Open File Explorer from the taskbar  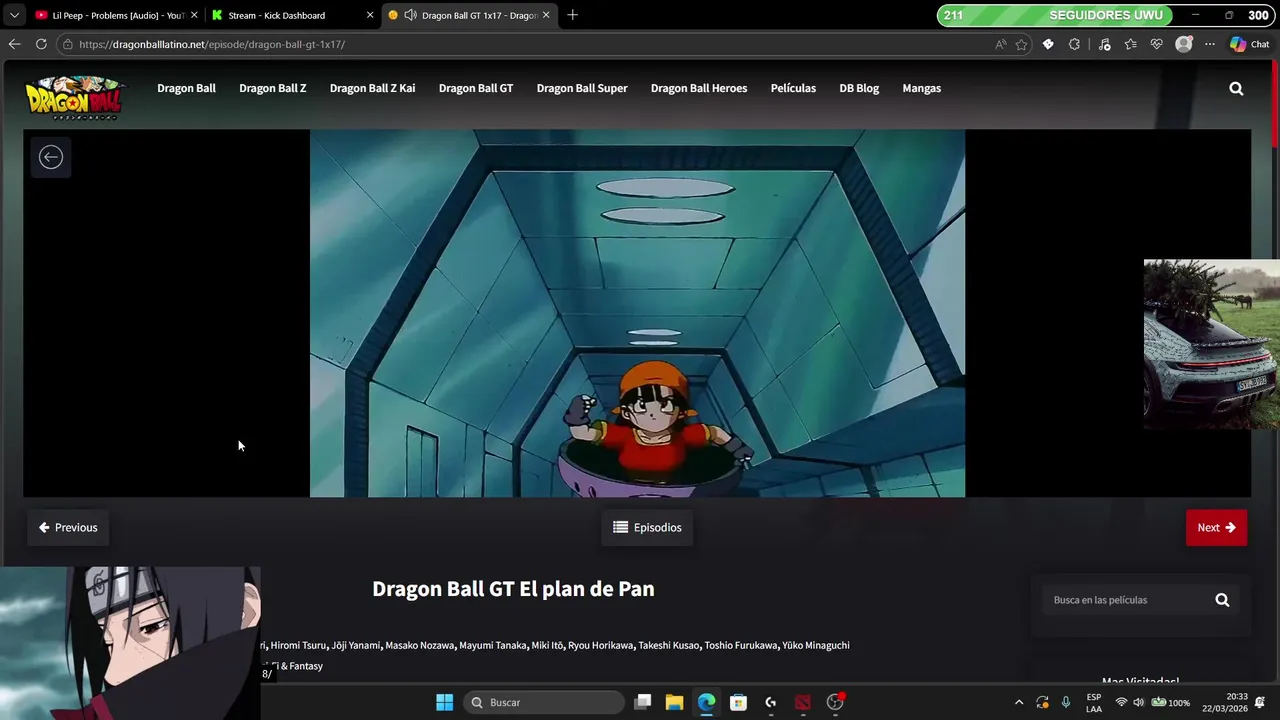pyautogui.click(x=674, y=702)
